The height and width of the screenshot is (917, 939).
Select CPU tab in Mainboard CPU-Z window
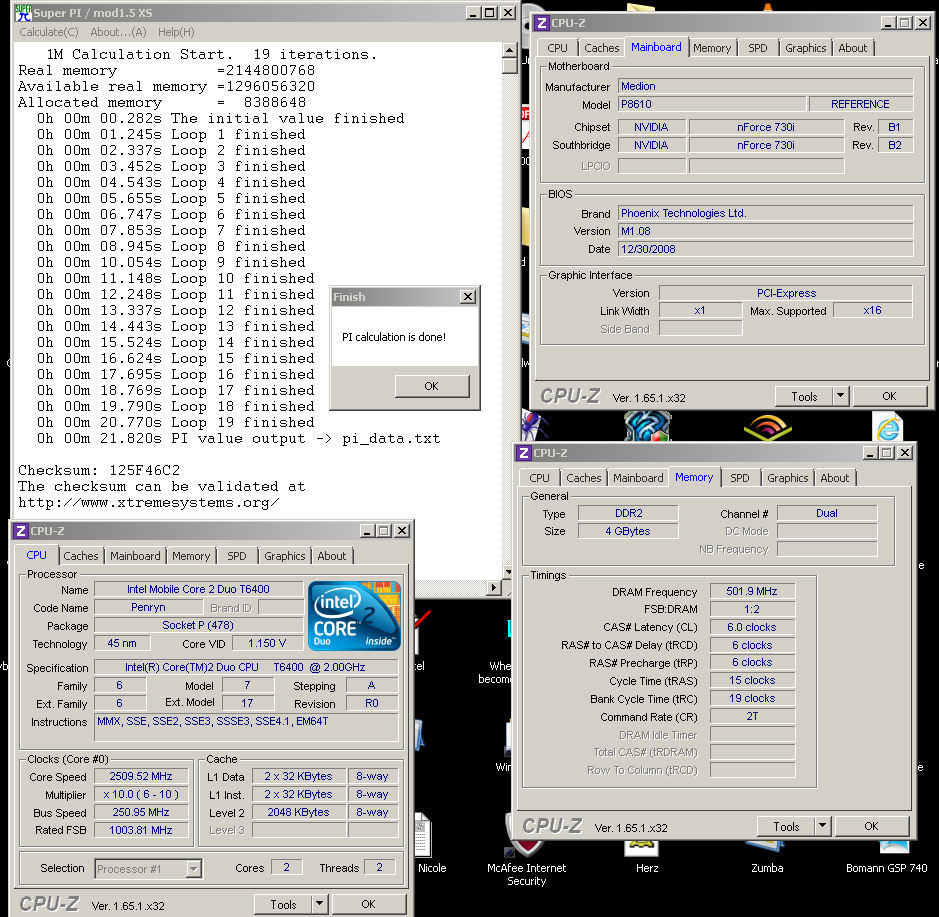[x=557, y=48]
